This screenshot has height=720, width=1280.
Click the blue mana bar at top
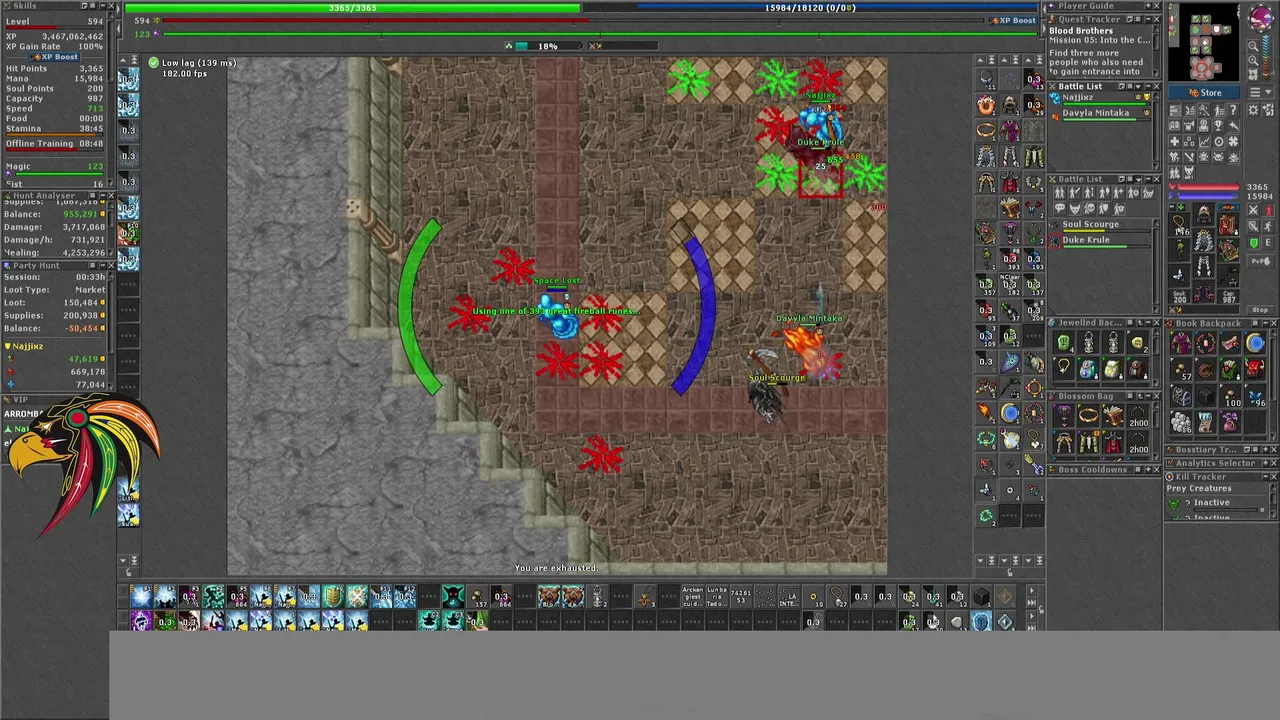810,8
